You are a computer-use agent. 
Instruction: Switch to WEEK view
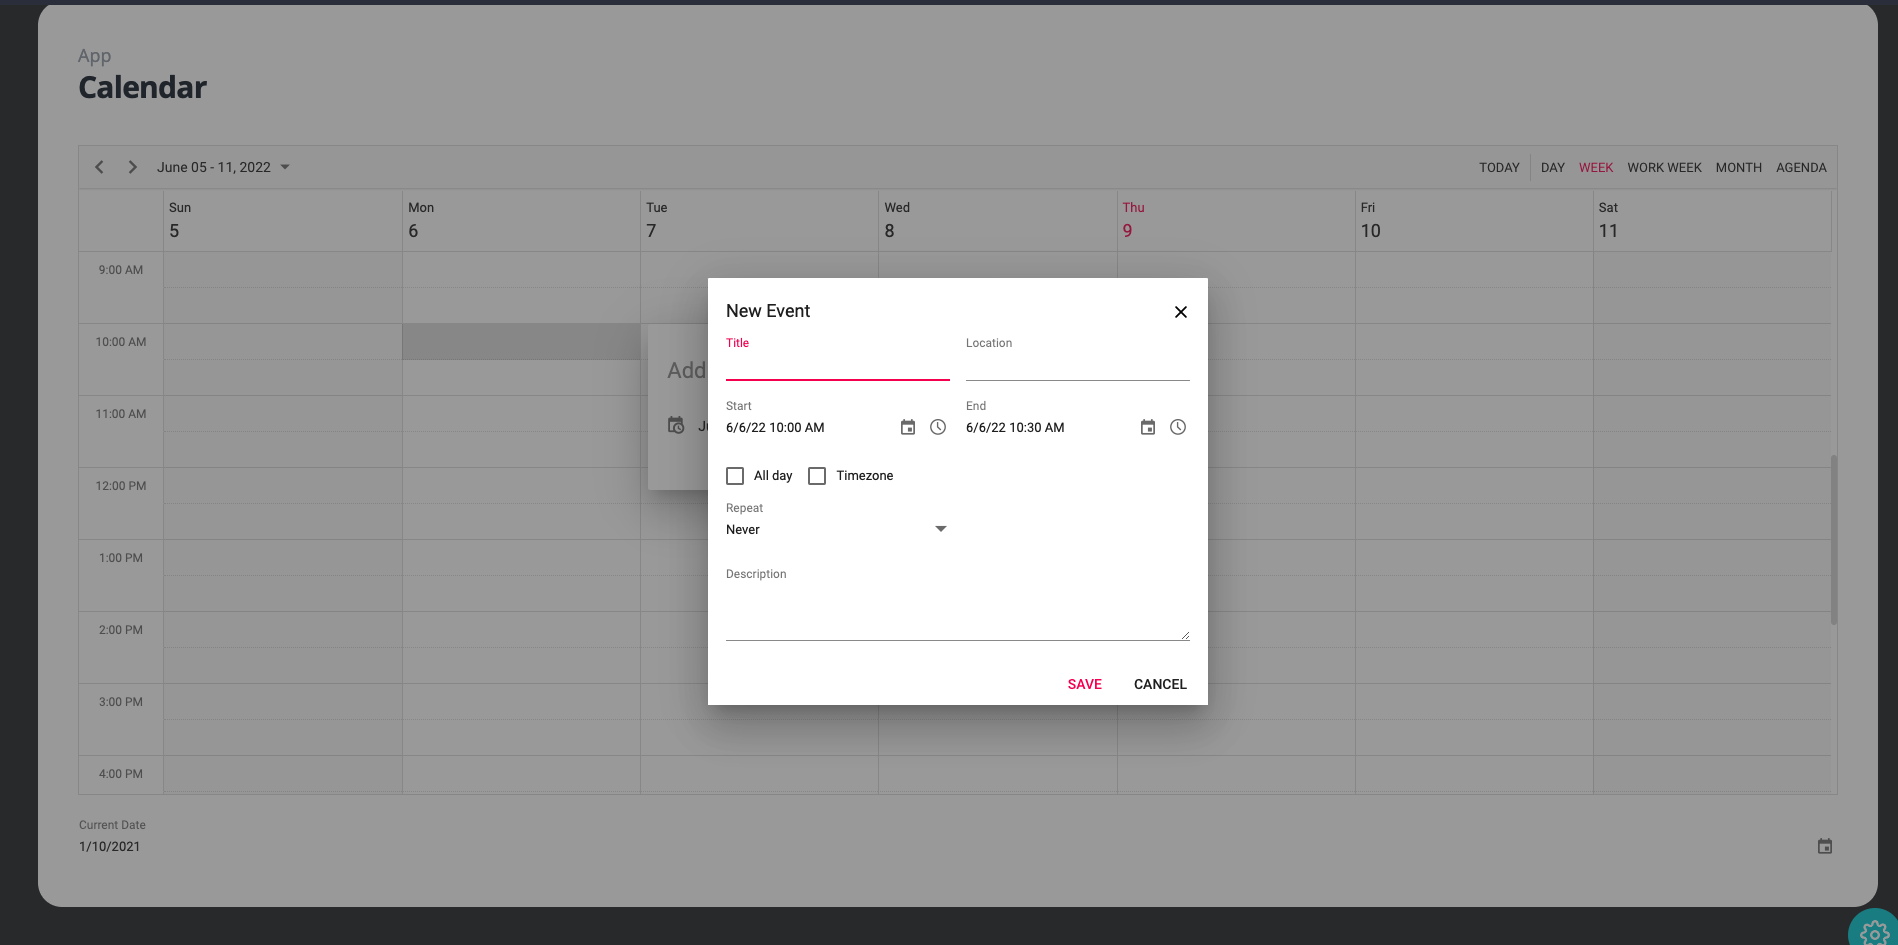(x=1596, y=168)
